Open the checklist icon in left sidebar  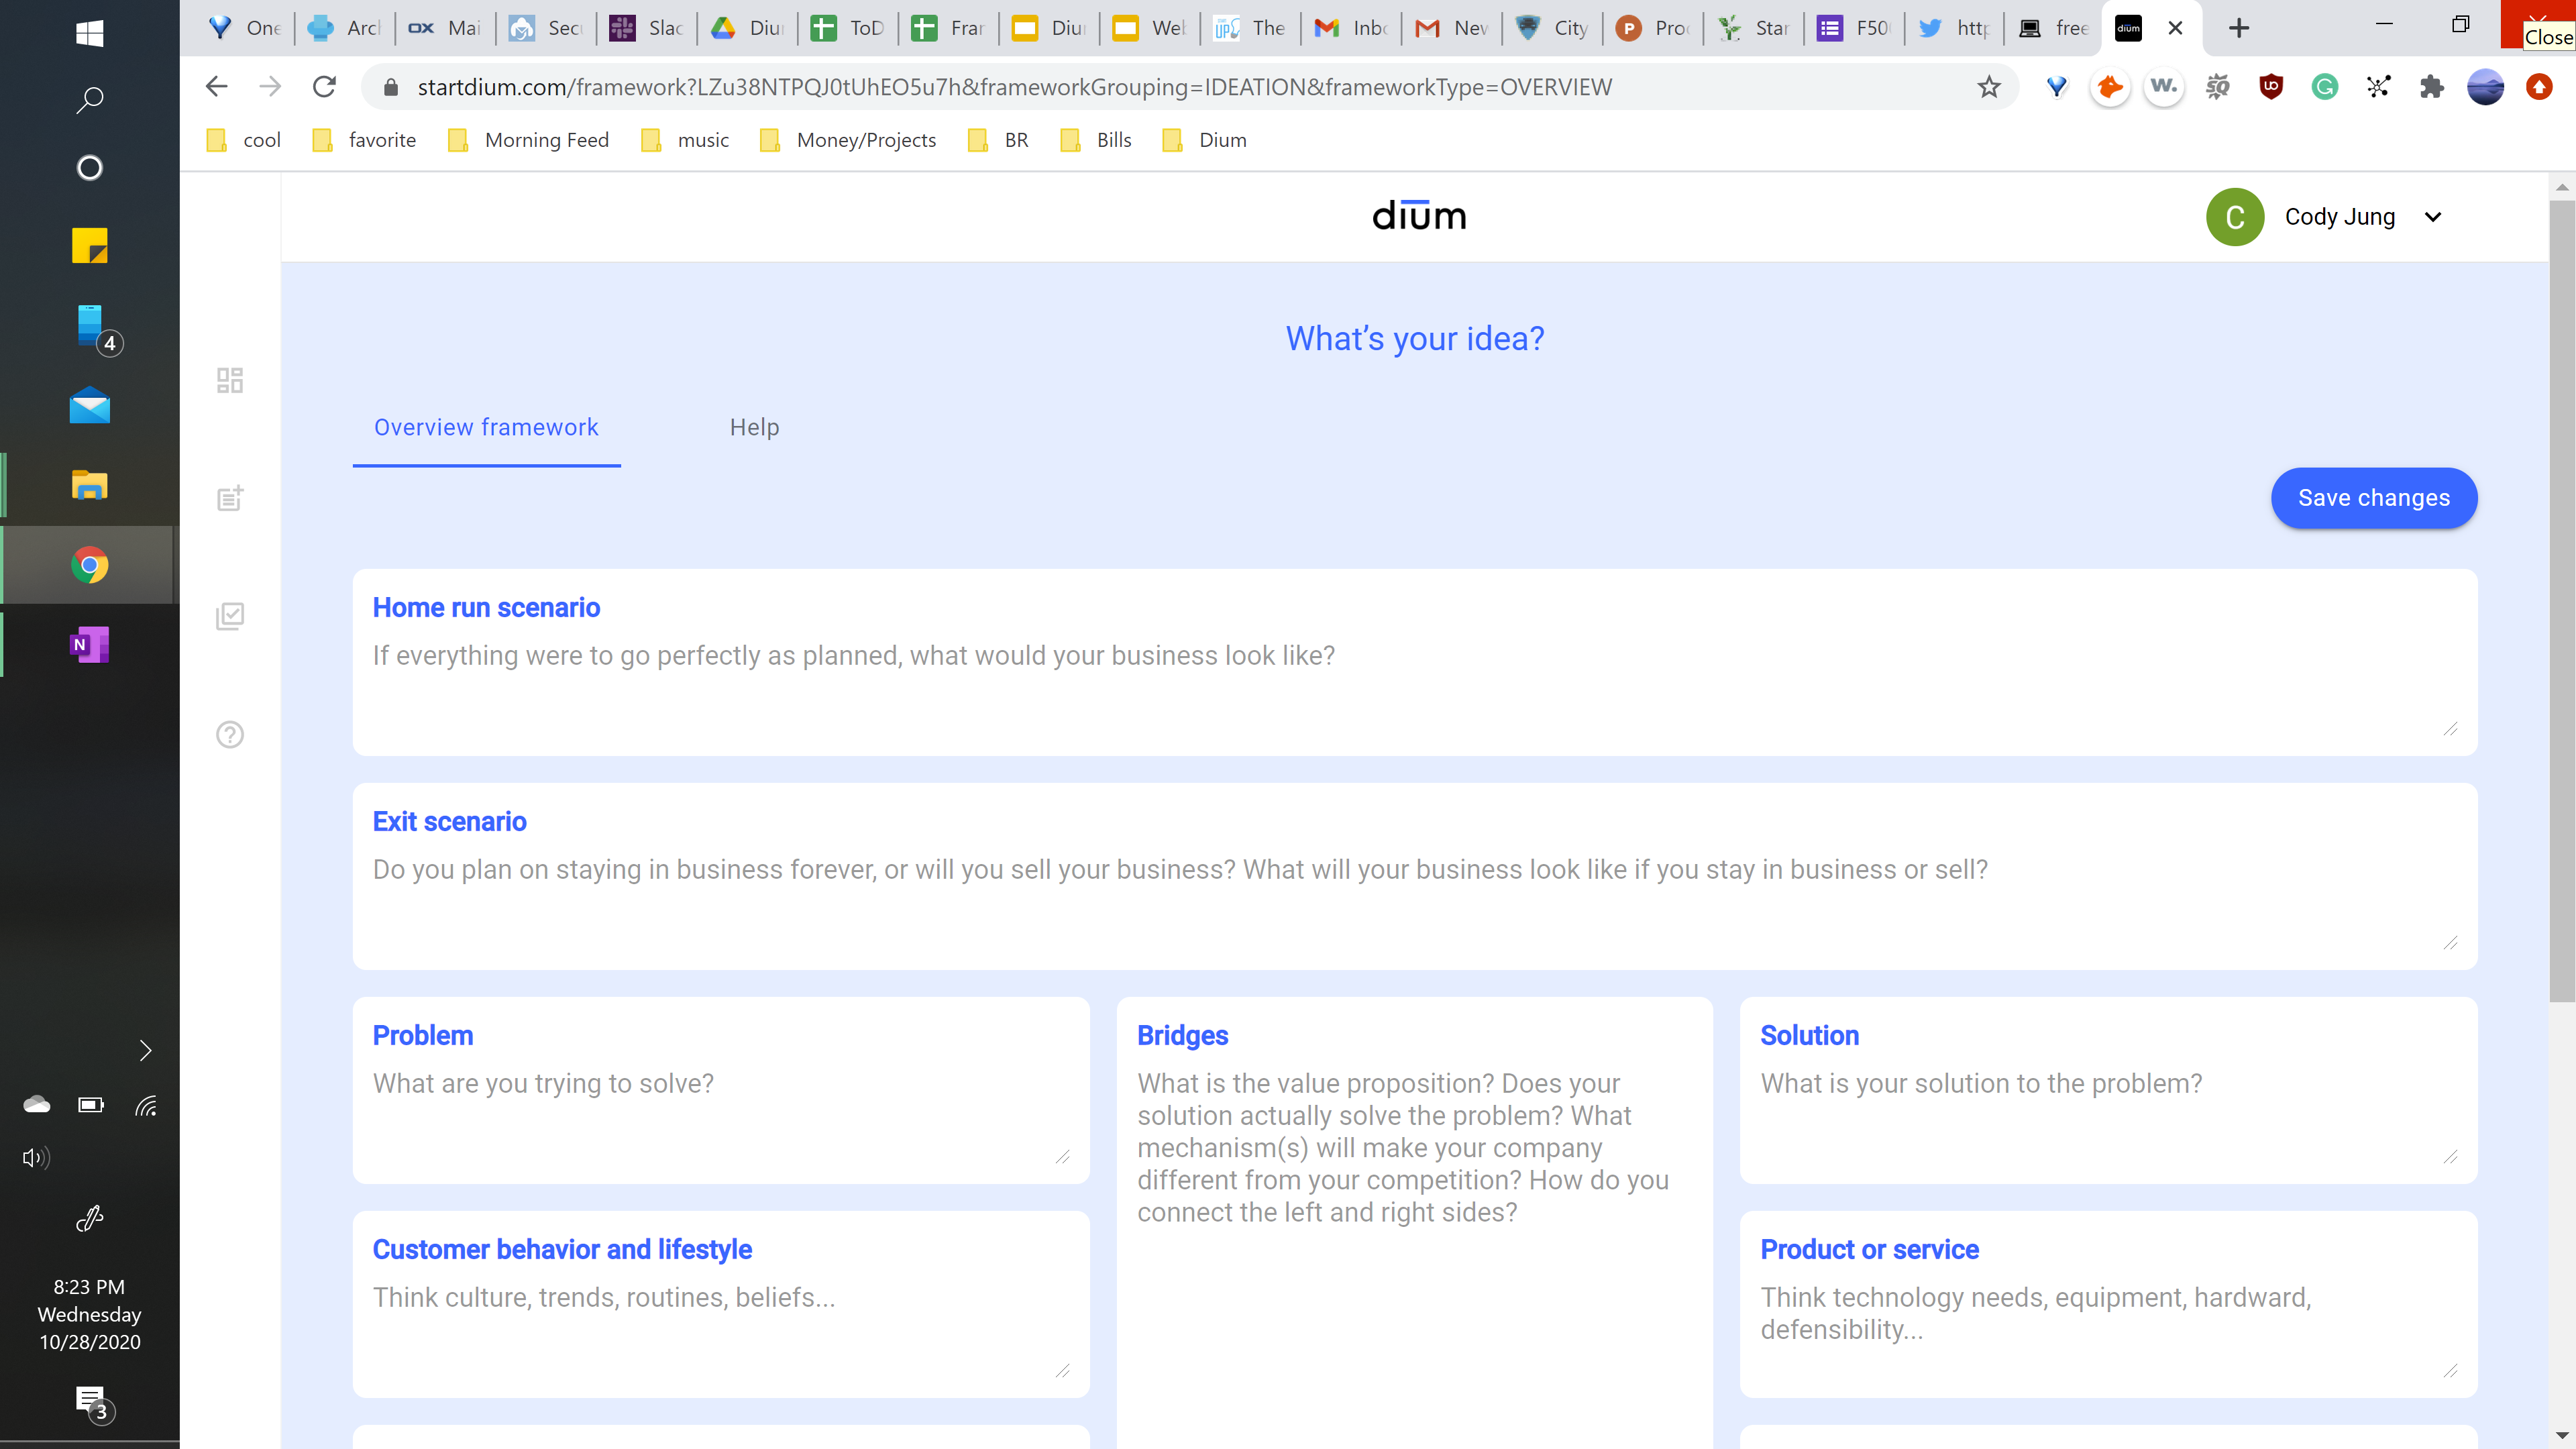pos(230,616)
